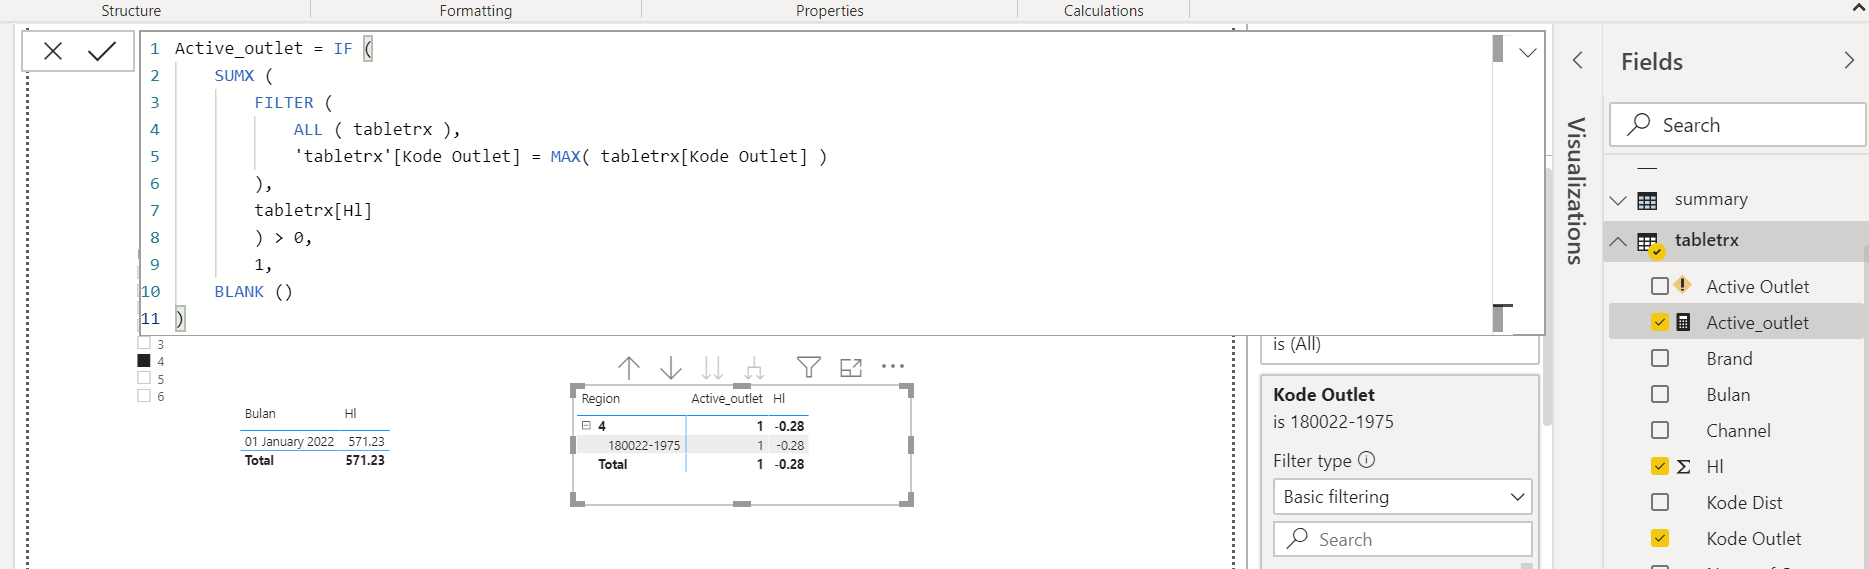Select slicer value 4
The image size is (1869, 569).
pos(144,361)
